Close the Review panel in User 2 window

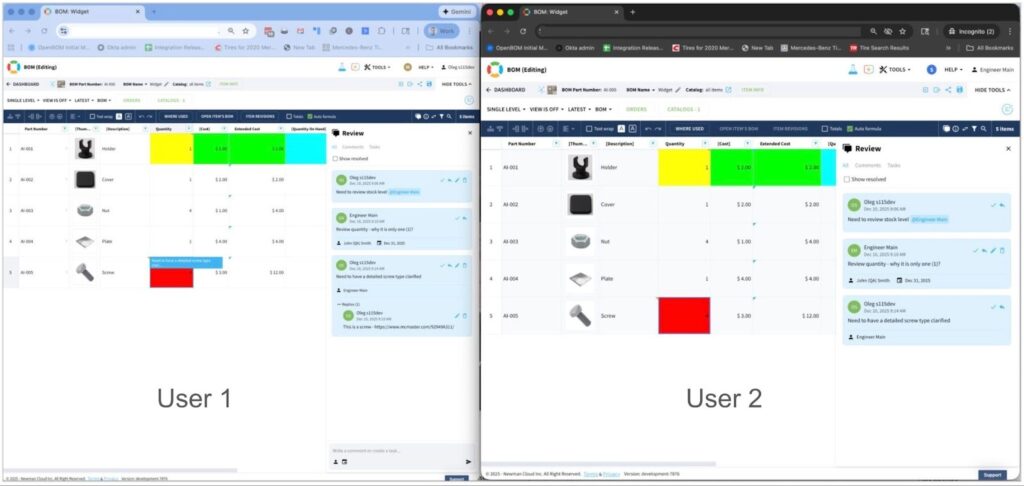tap(1007, 148)
